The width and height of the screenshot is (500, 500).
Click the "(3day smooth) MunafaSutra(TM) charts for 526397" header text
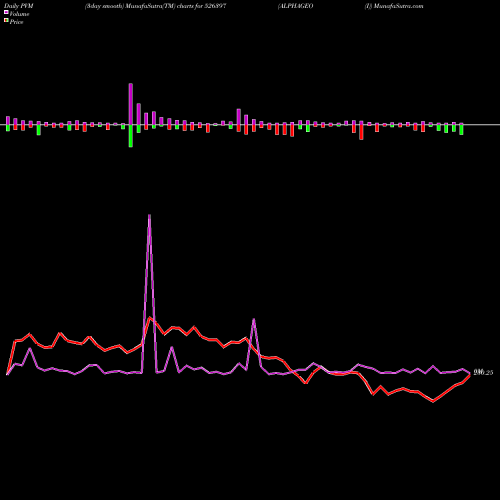coord(155,6)
